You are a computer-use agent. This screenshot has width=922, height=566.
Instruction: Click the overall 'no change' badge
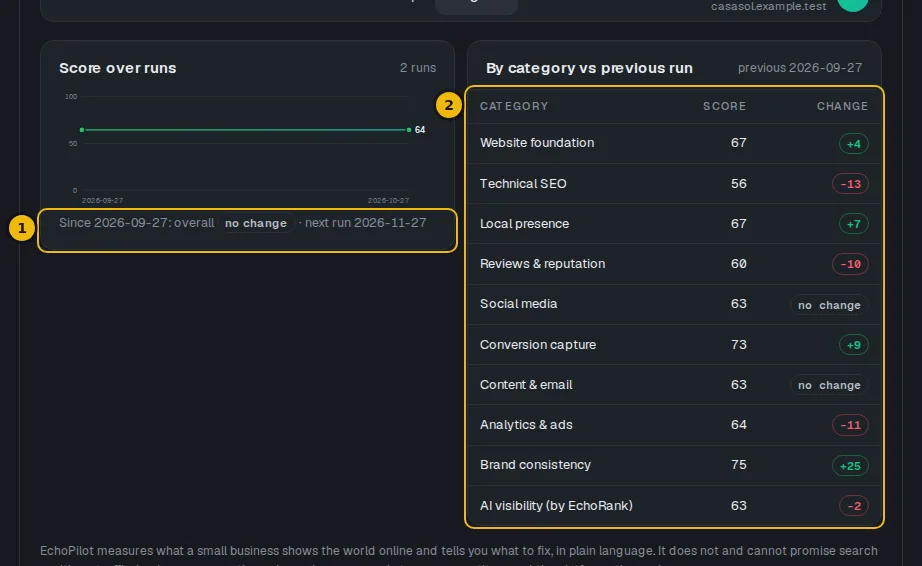coord(256,223)
